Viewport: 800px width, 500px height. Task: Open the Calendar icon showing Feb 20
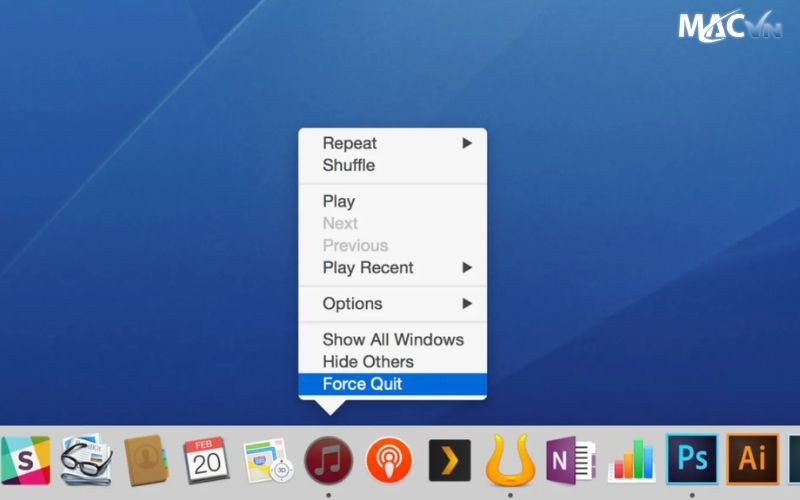pos(207,460)
